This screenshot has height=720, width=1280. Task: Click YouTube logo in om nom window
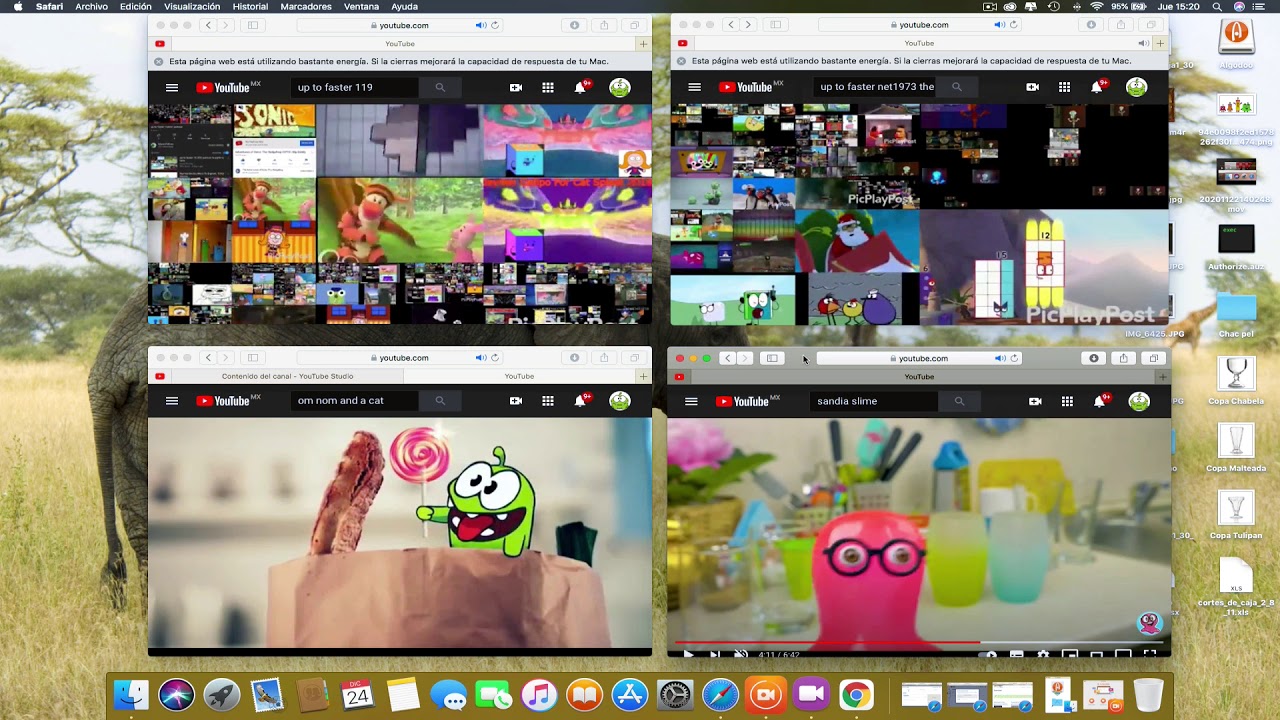(x=228, y=401)
